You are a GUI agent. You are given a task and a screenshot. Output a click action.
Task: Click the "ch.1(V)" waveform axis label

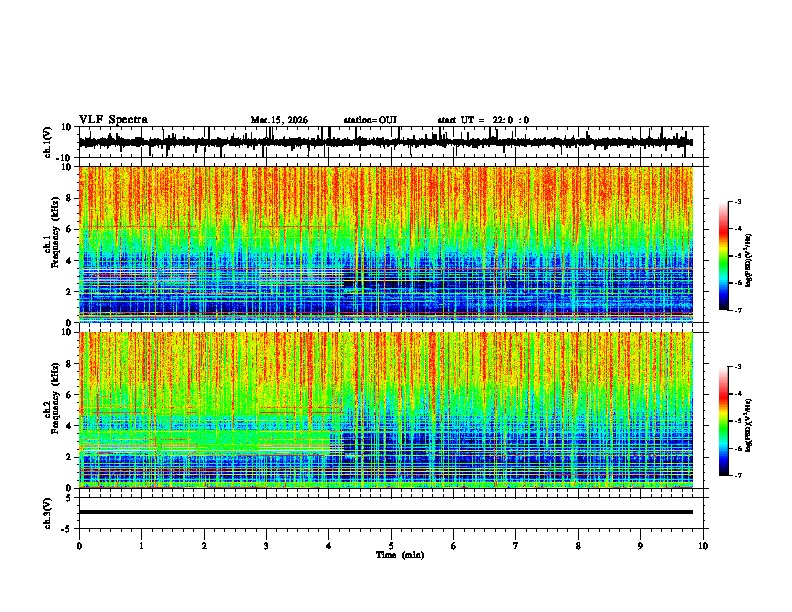tap(48, 142)
